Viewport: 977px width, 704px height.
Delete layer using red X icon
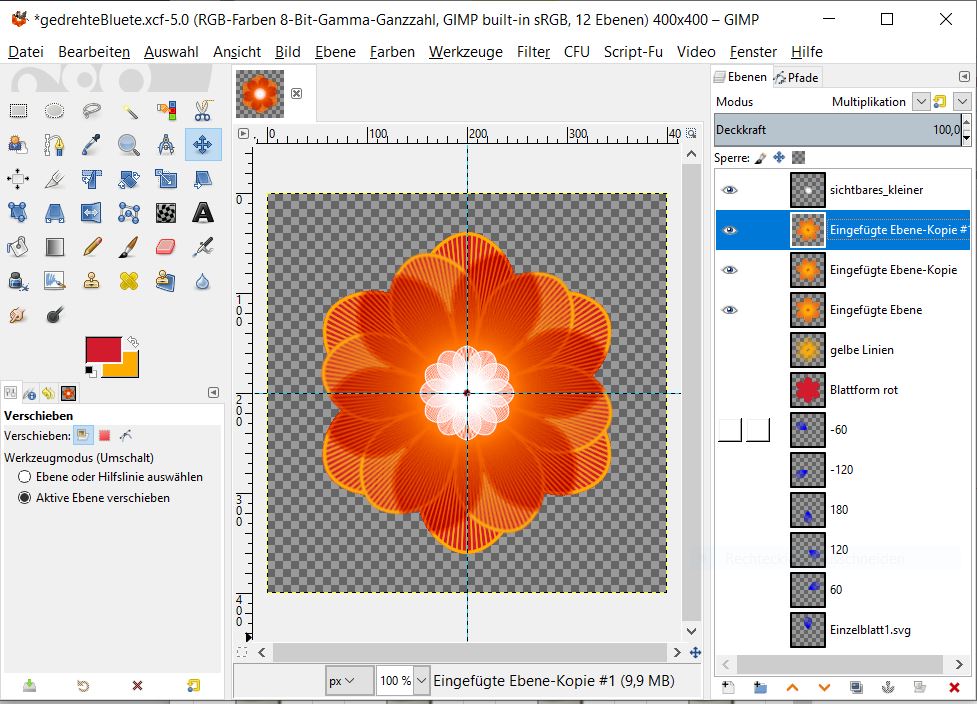[954, 687]
